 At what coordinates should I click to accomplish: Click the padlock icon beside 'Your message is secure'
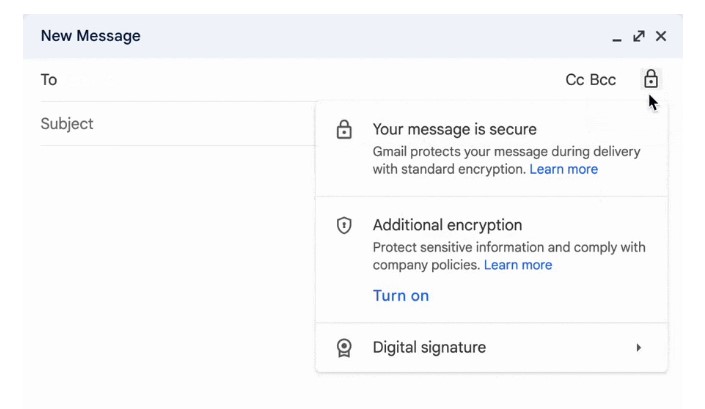tap(344, 130)
